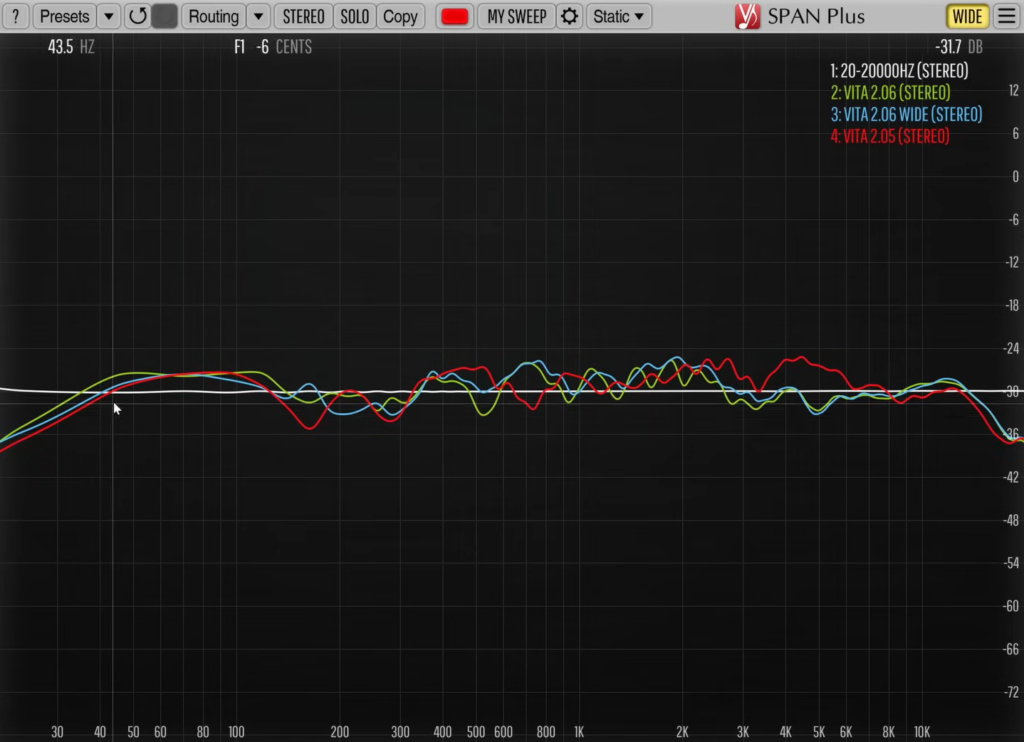Select legend entry 1: 20-20000HZ (STEREO)
This screenshot has width=1024, height=742.
(x=899, y=71)
